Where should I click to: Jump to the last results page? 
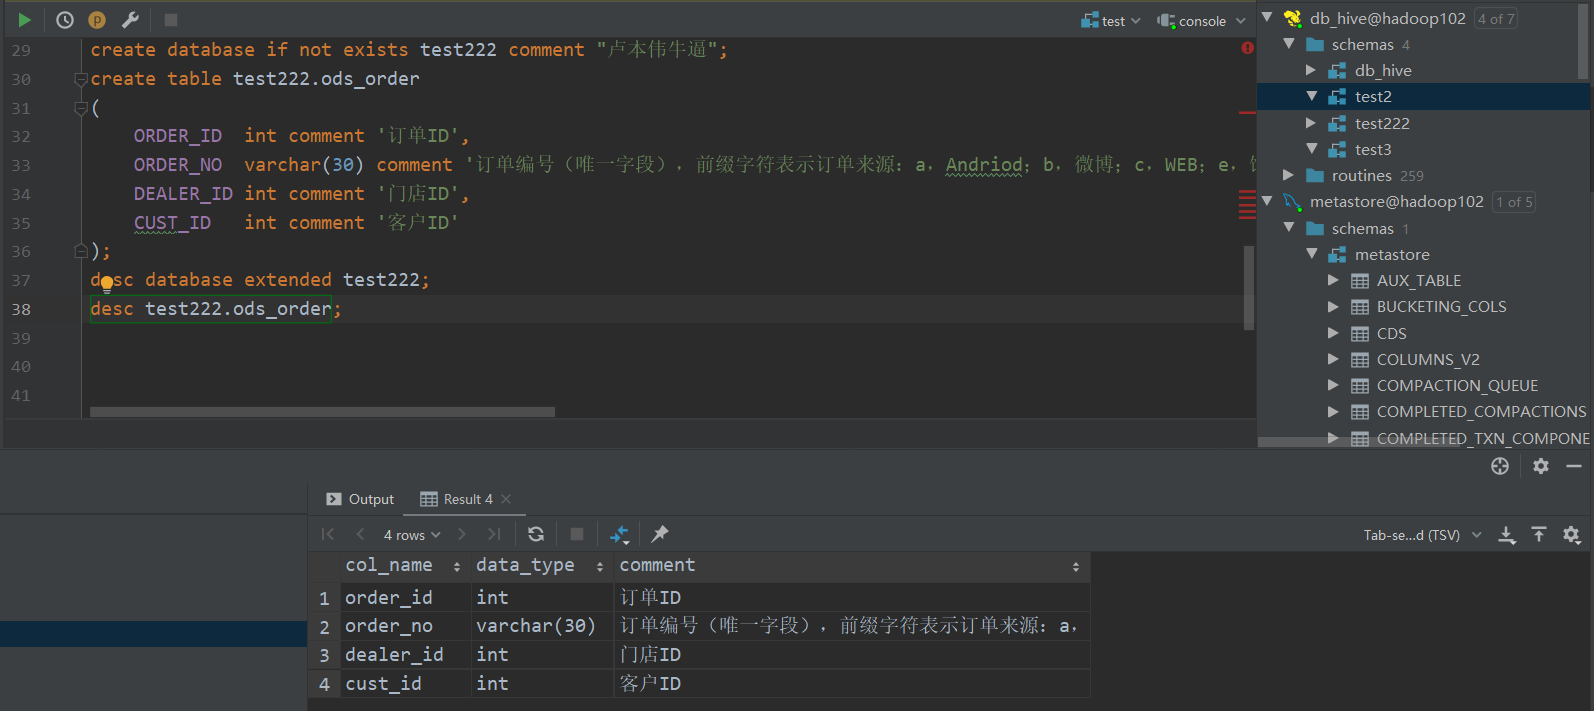pyautogui.click(x=494, y=534)
